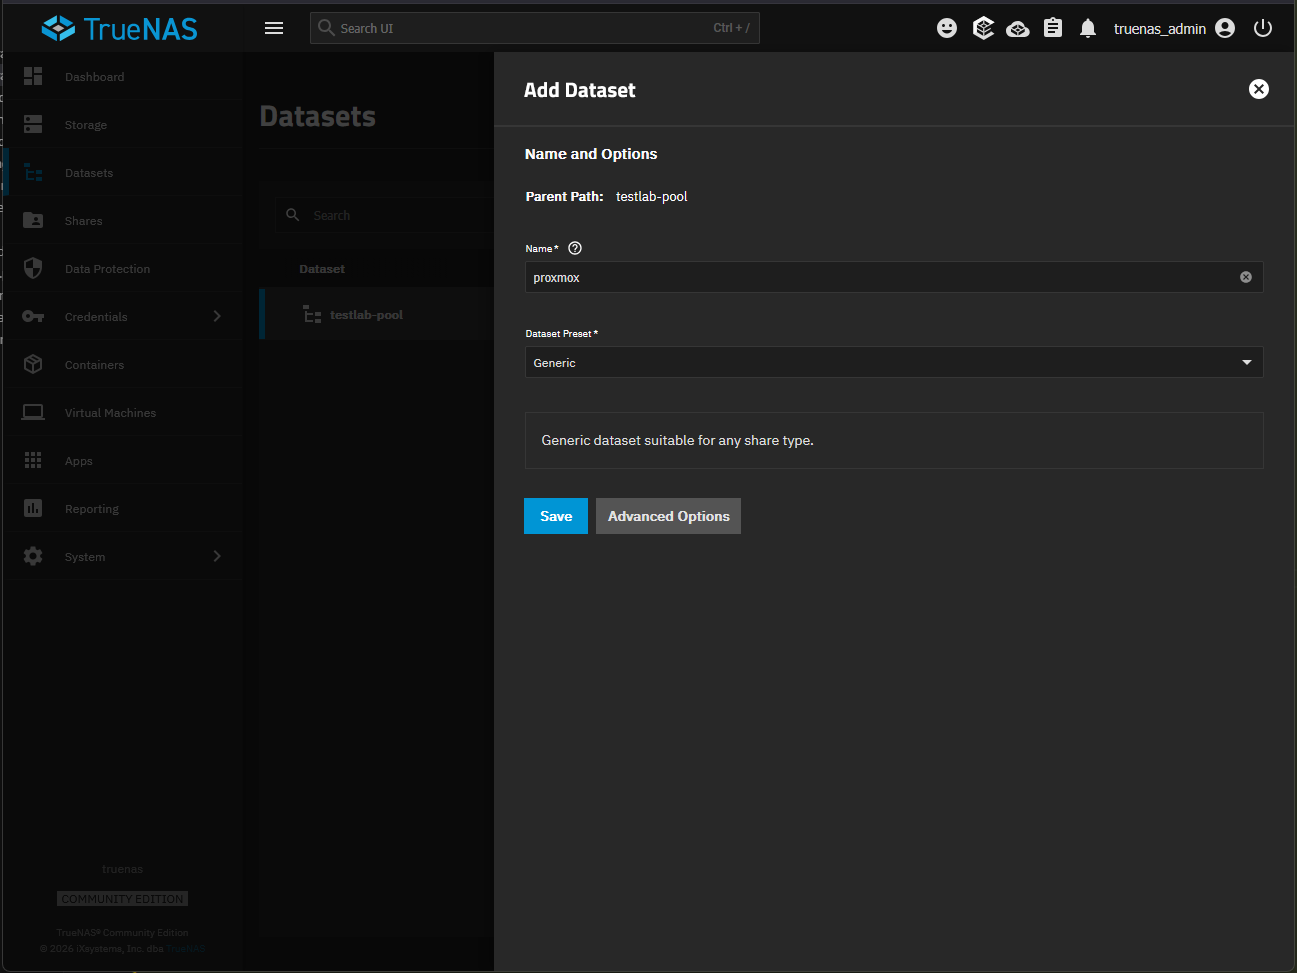Open truenas_admin user menu
The width and height of the screenshot is (1297, 973).
click(1174, 28)
